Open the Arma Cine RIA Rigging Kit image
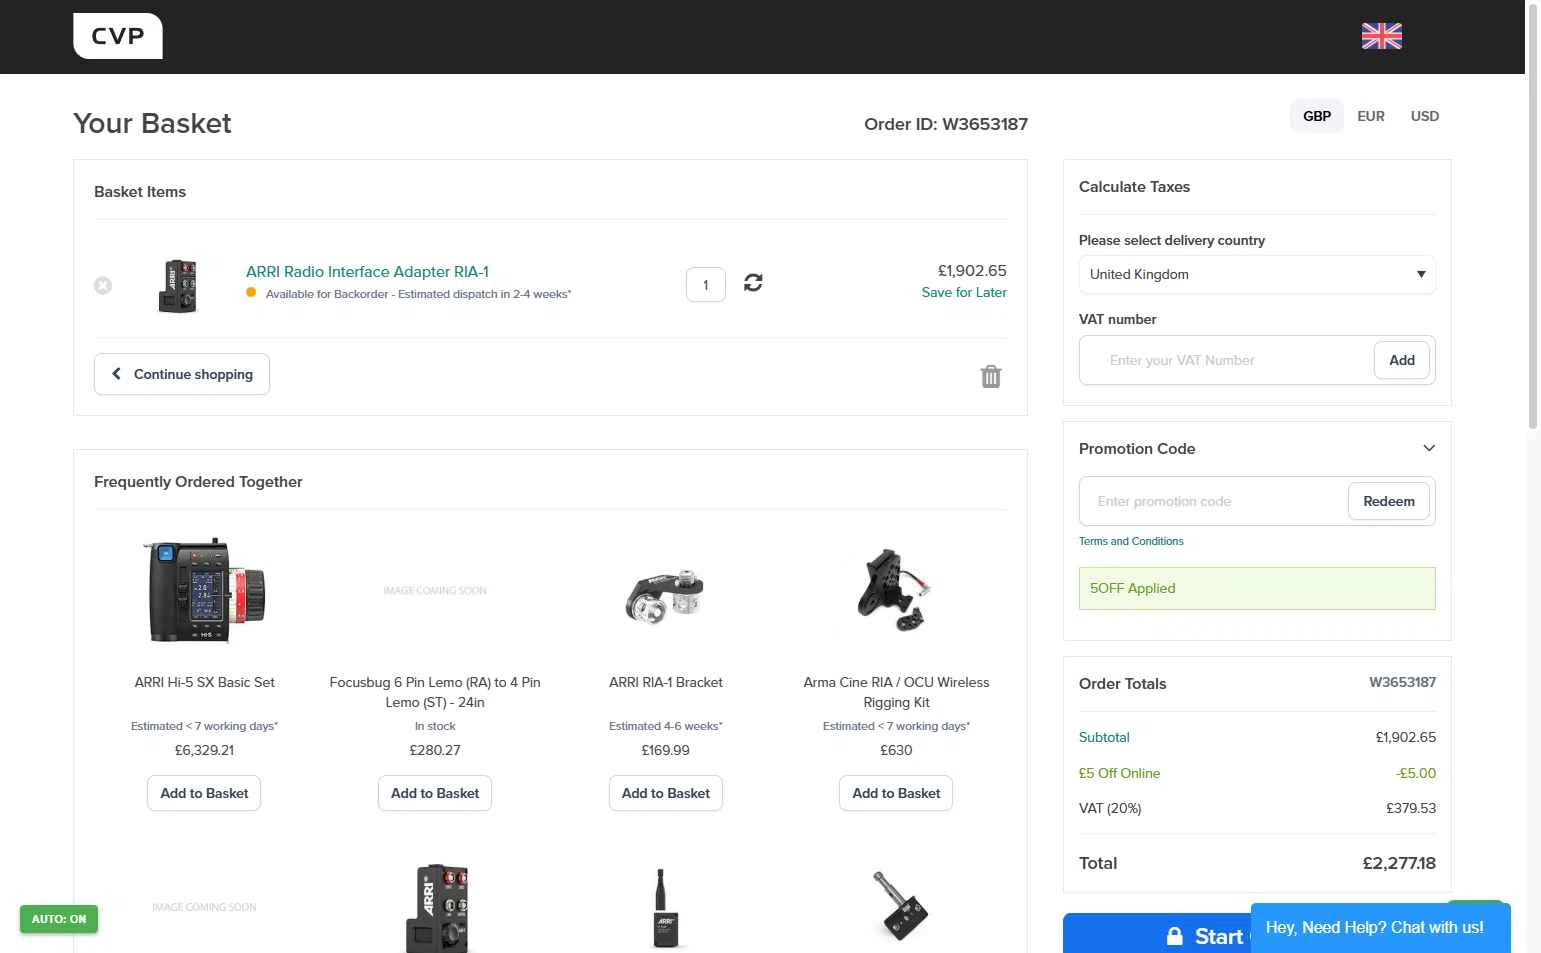 [896, 590]
